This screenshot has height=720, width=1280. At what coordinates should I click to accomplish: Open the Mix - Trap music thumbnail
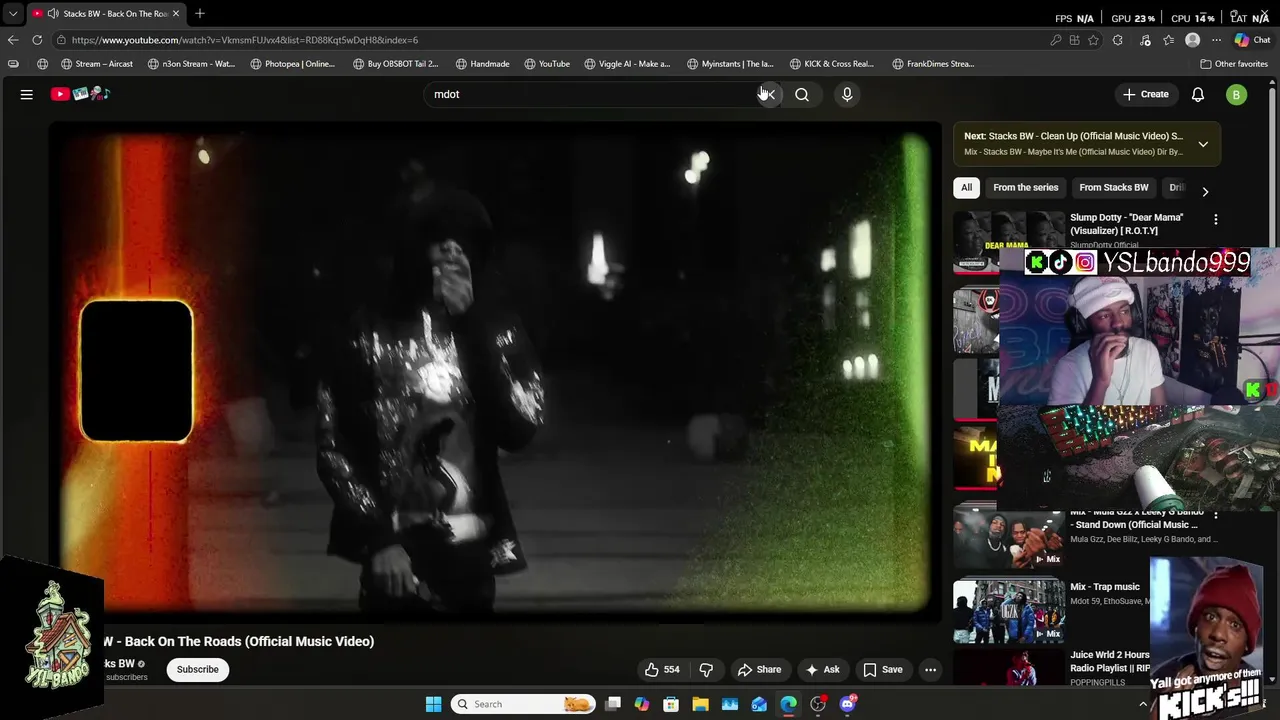point(1008,611)
